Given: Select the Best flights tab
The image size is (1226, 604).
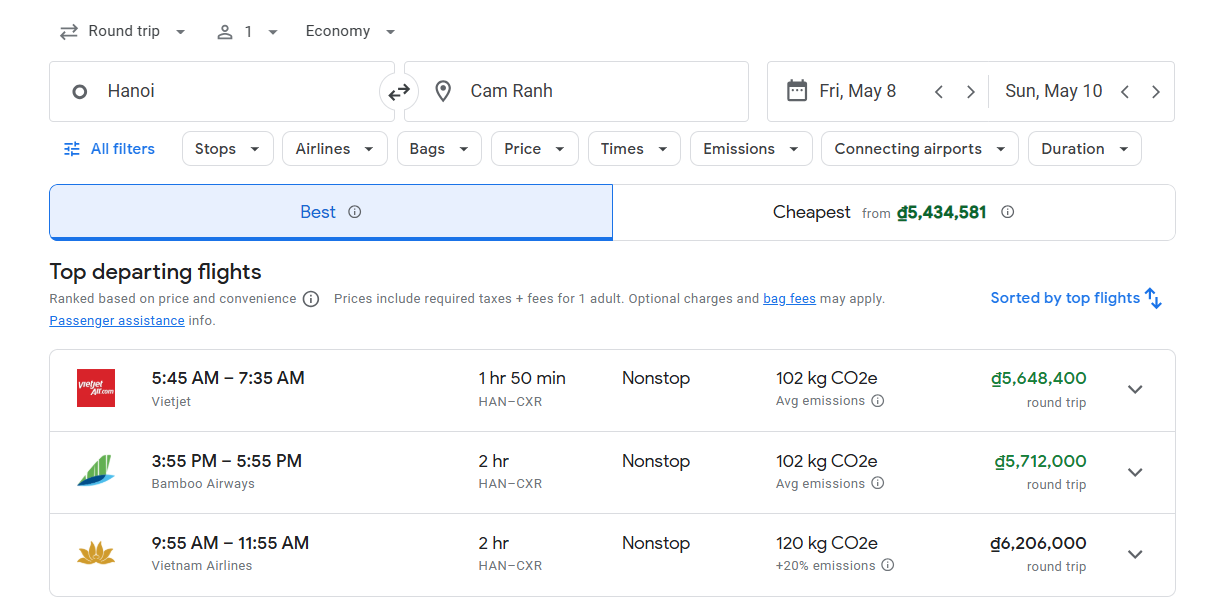Looking at the screenshot, I should click(x=330, y=212).
